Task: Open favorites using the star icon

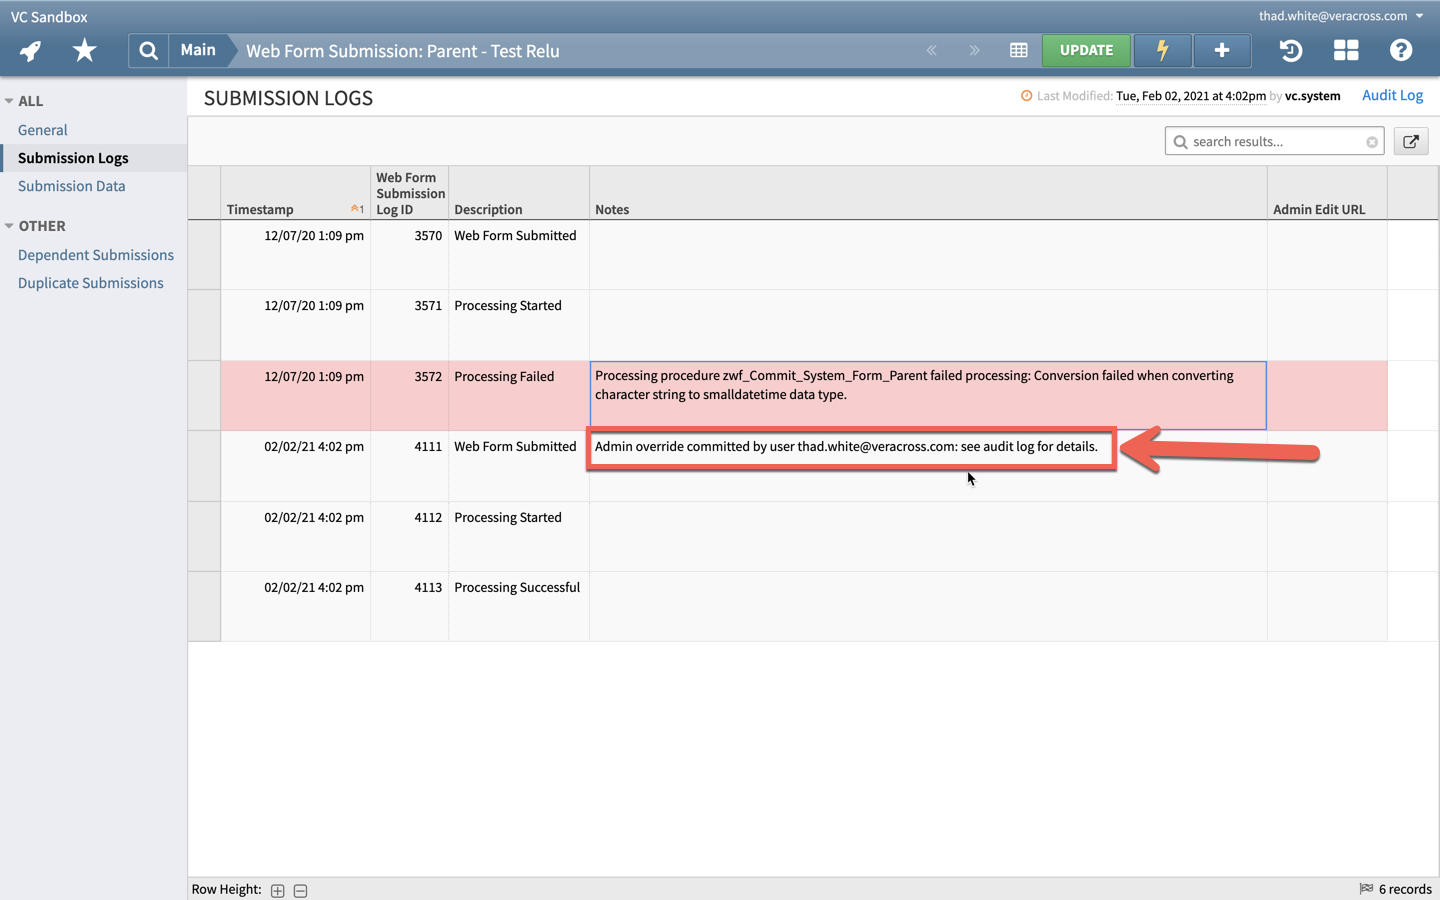Action: point(85,50)
